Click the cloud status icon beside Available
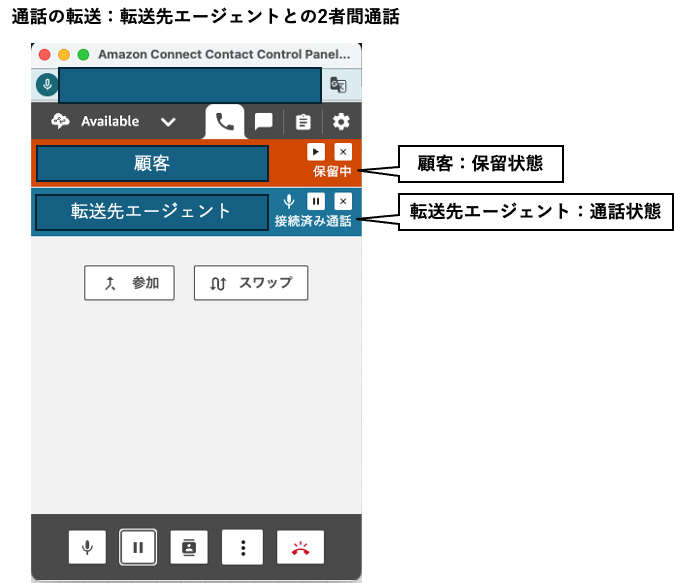The height and width of the screenshot is (583, 674). tap(60, 121)
